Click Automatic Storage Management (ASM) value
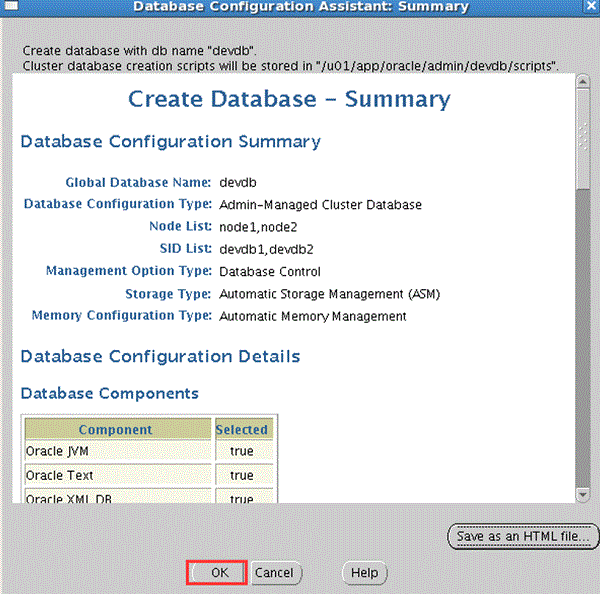This screenshot has height=594, width=600. [x=329, y=294]
